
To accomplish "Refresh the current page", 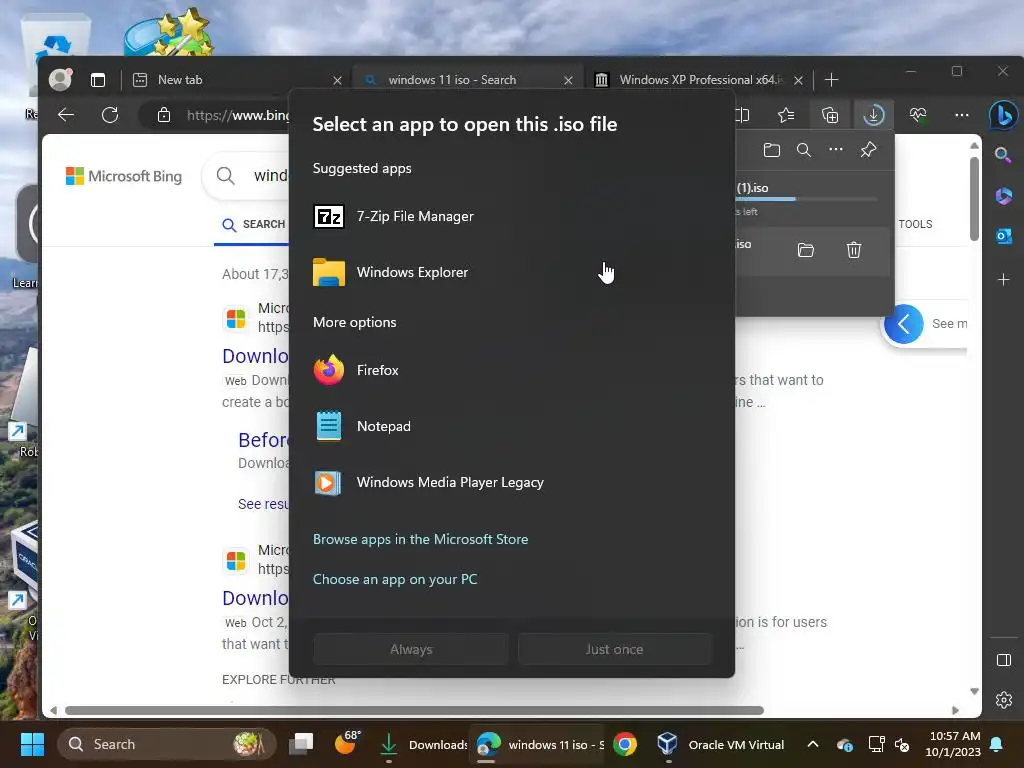I will tap(110, 116).
